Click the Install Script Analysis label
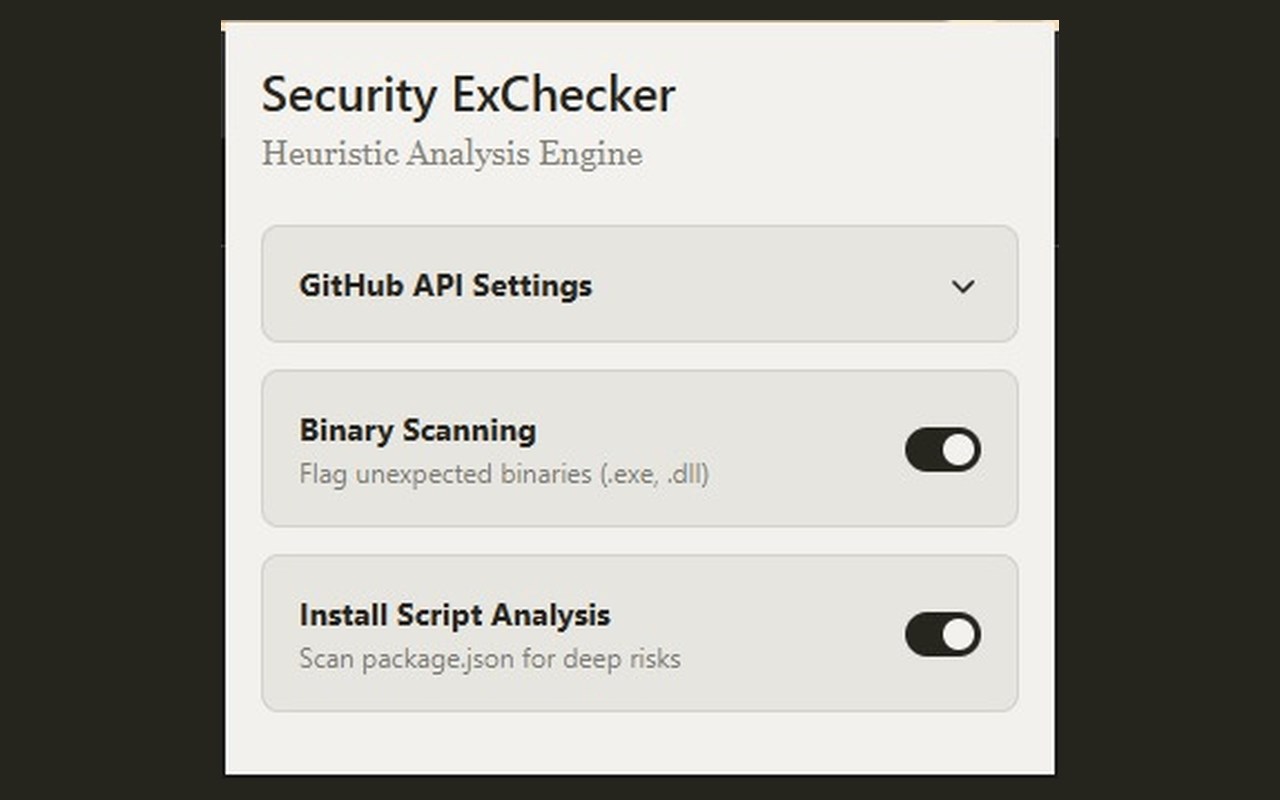 455,615
